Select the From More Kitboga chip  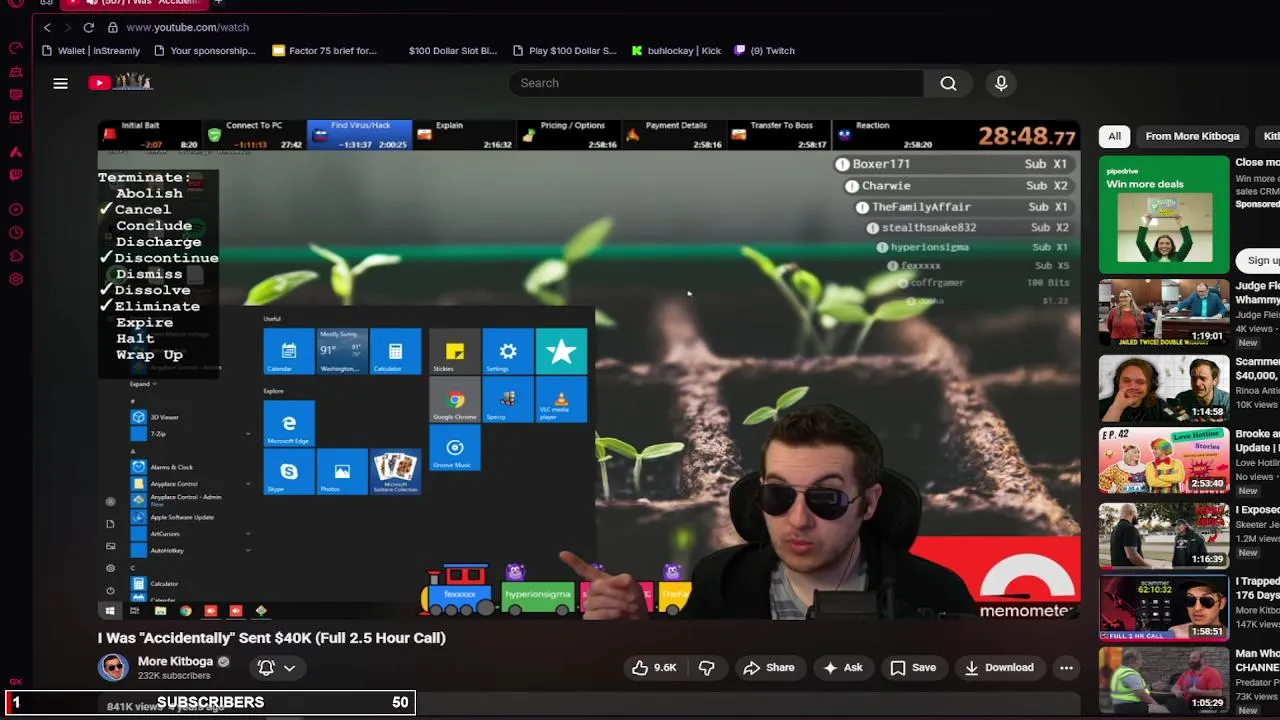point(1192,136)
